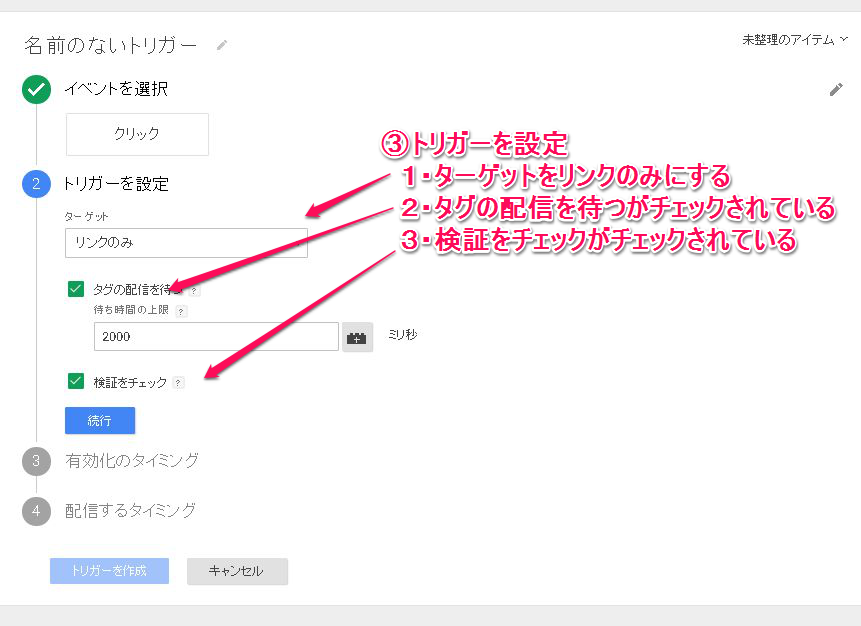This screenshot has height=626, width=861.
Task: Click the ミリ秒 unit label
Action: pos(402,334)
